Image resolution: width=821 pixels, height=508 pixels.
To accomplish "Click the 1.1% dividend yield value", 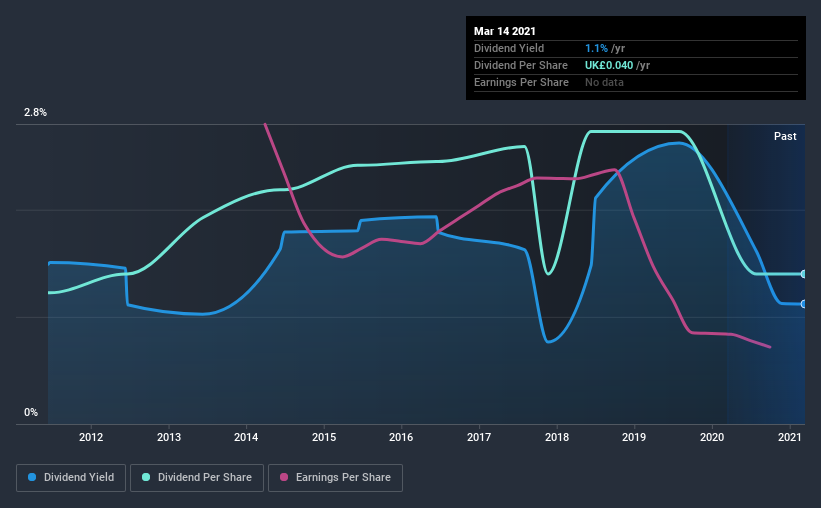I will click(596, 48).
